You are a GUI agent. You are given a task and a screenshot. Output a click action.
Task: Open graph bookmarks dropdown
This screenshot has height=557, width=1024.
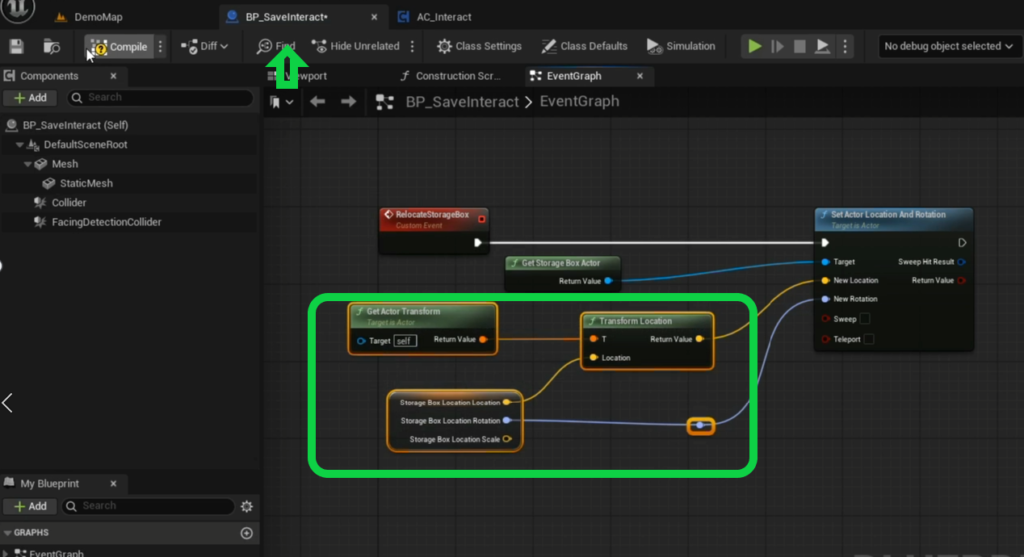click(x=281, y=102)
